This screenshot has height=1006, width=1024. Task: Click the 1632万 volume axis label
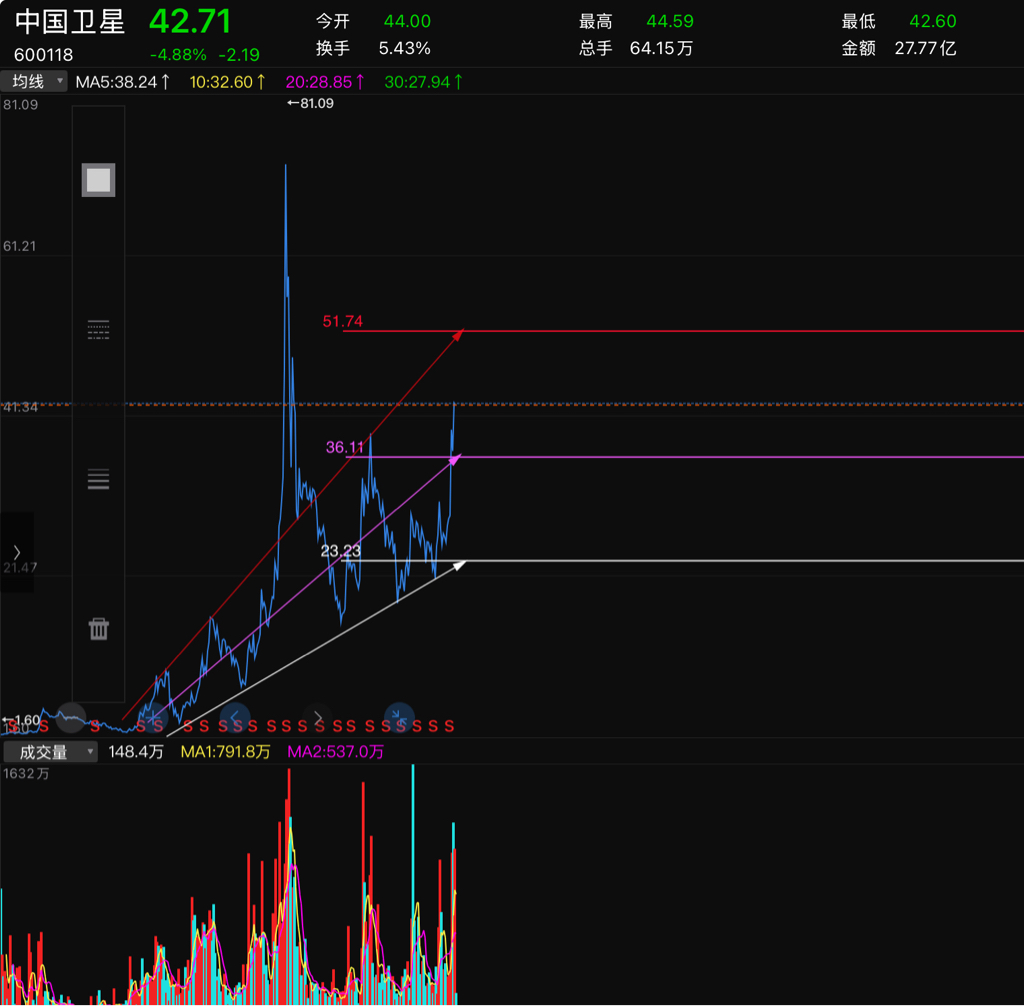click(x=26, y=774)
